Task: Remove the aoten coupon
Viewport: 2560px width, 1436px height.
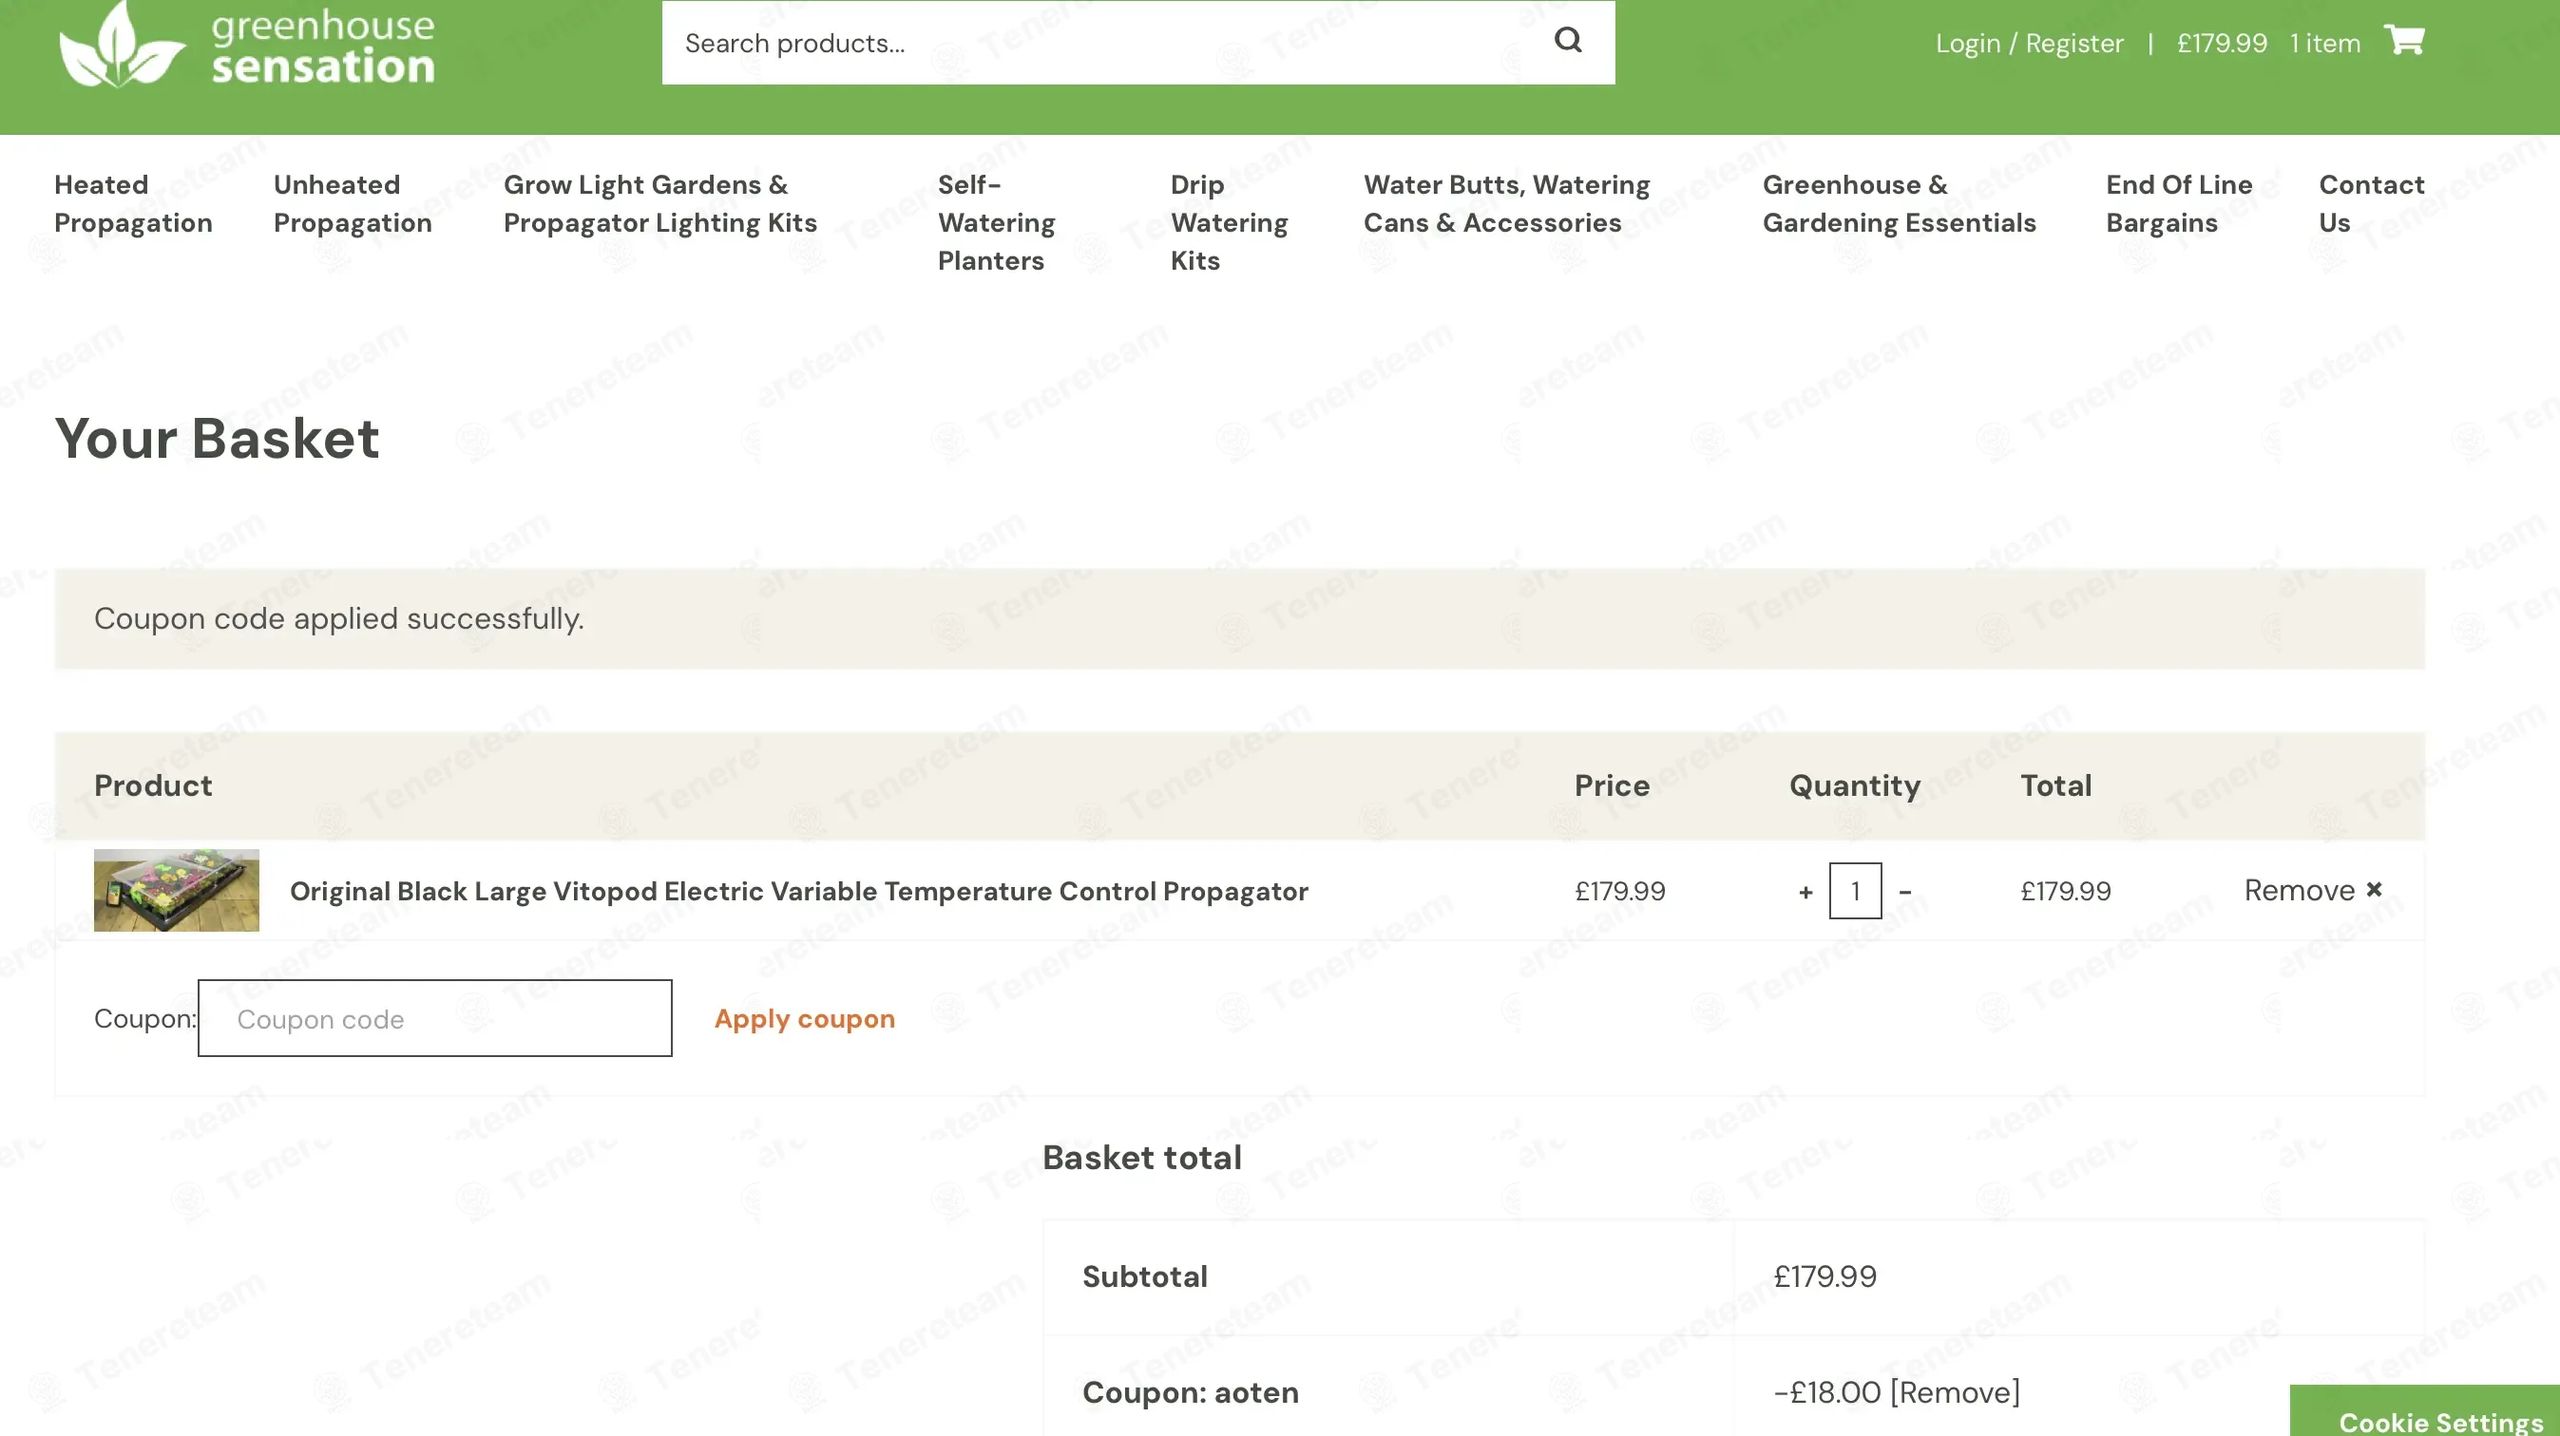Action: coord(1954,1392)
